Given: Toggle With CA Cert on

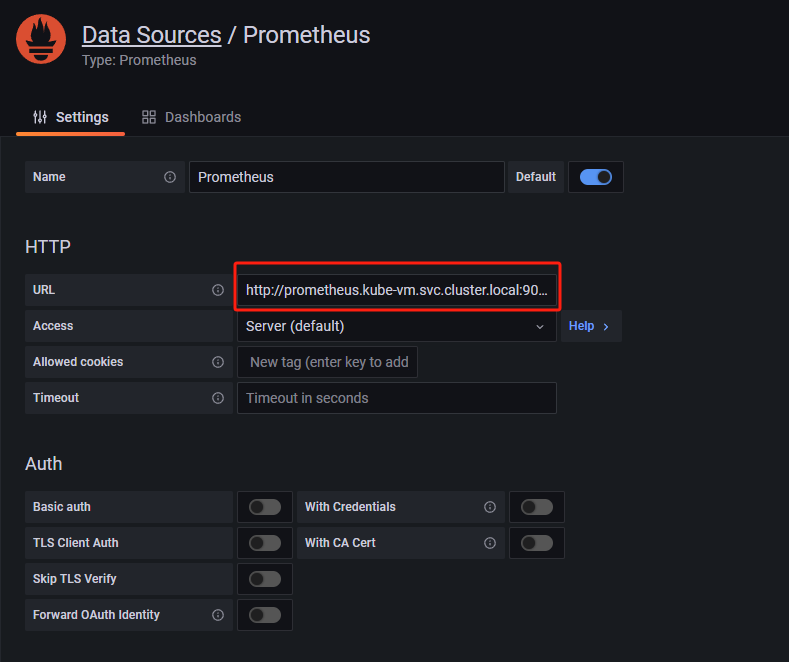Looking at the screenshot, I should 537,543.
